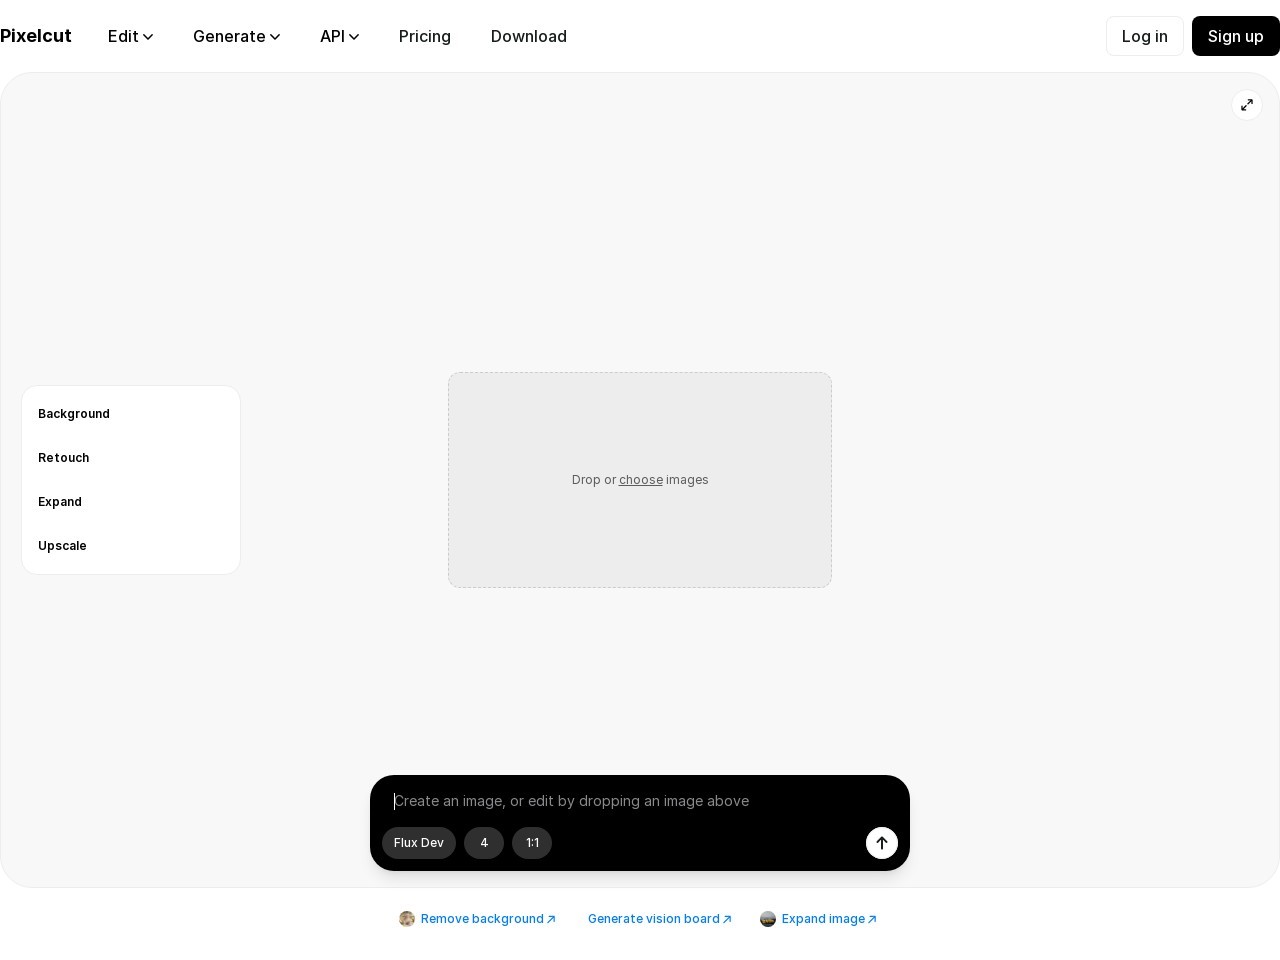Open the Download page
This screenshot has height=960, width=1280.
[528, 36]
